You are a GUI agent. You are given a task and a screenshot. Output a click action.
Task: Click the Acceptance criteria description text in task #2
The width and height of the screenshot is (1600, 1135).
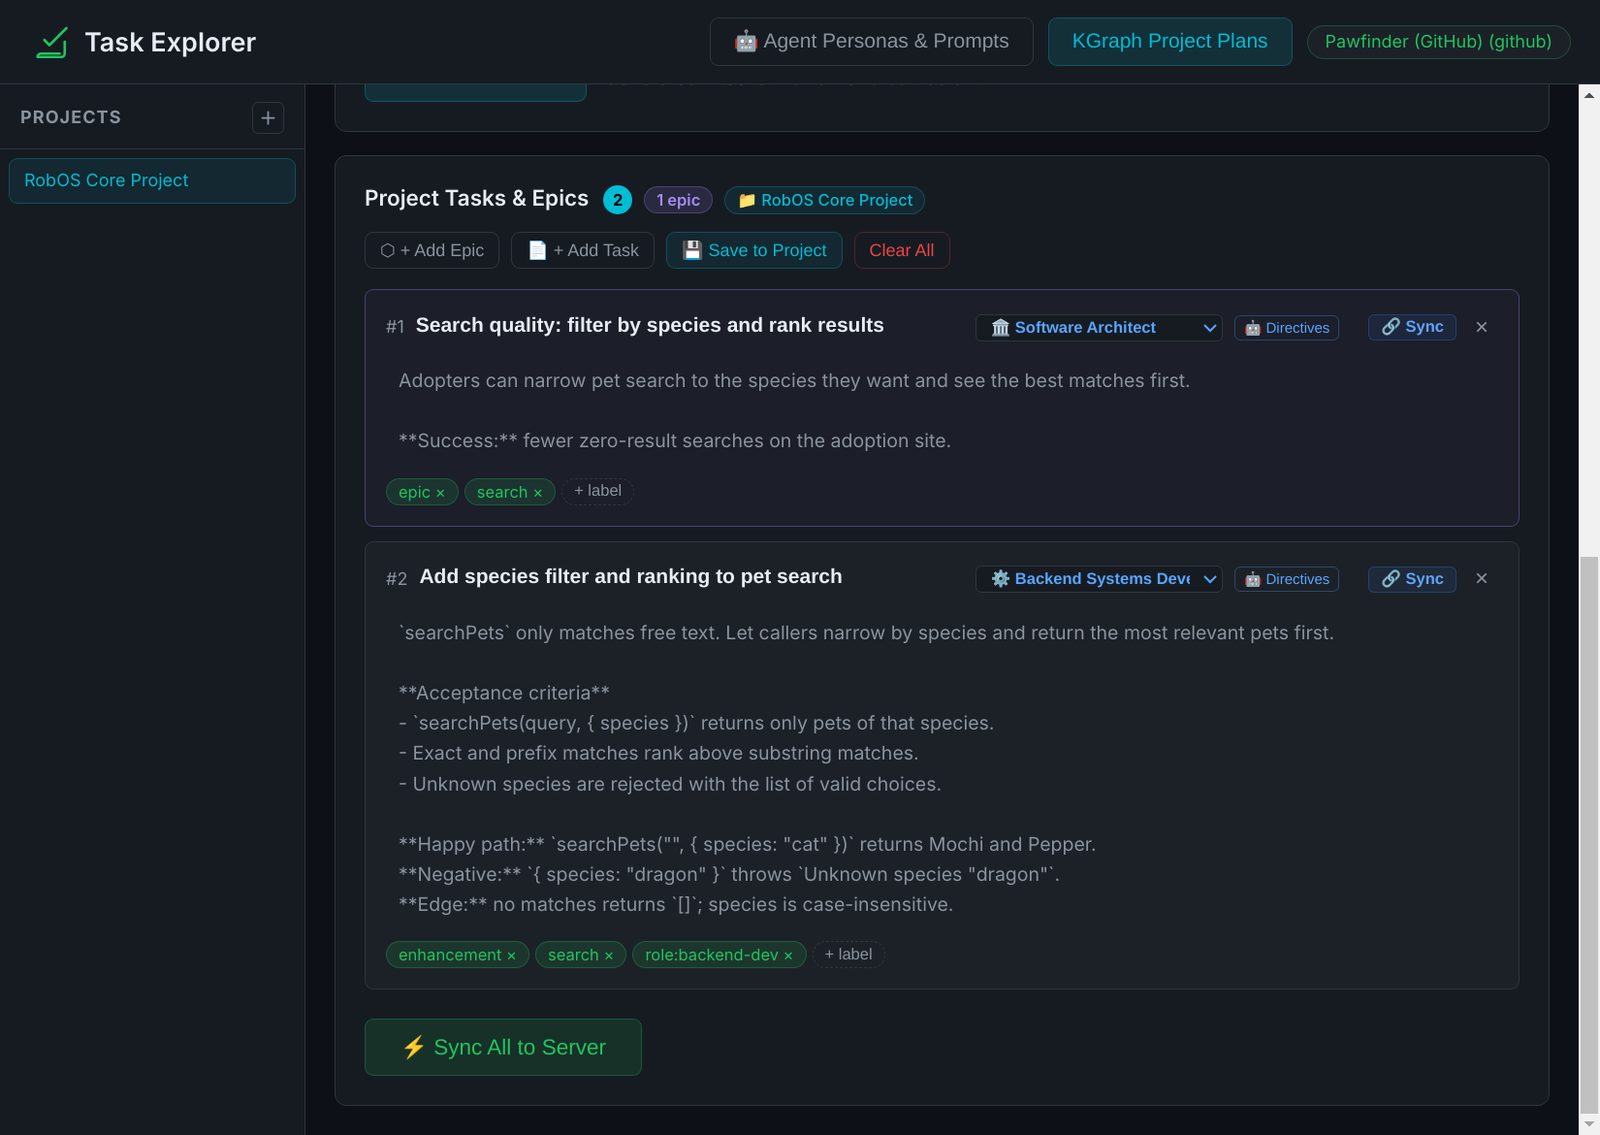point(504,693)
